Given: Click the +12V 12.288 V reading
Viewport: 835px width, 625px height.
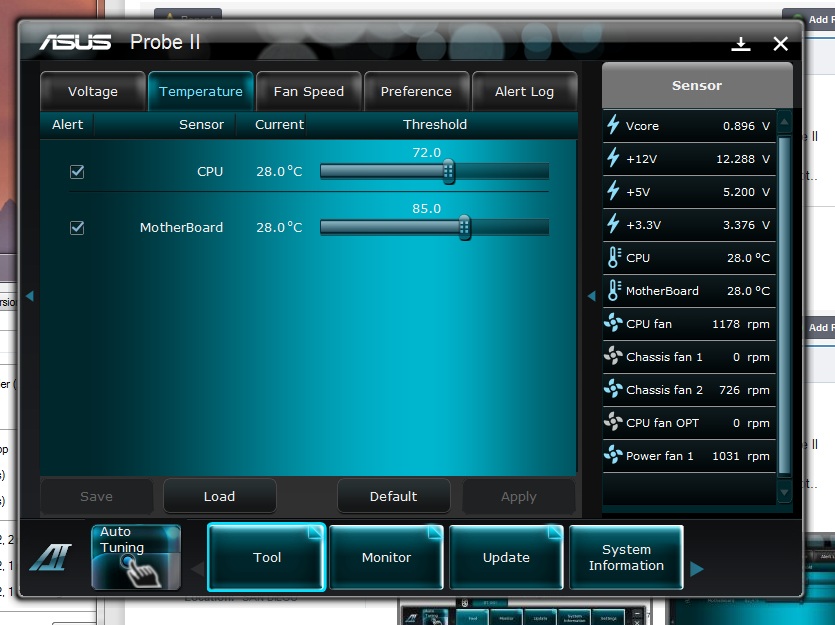Looking at the screenshot, I should click(x=743, y=159).
